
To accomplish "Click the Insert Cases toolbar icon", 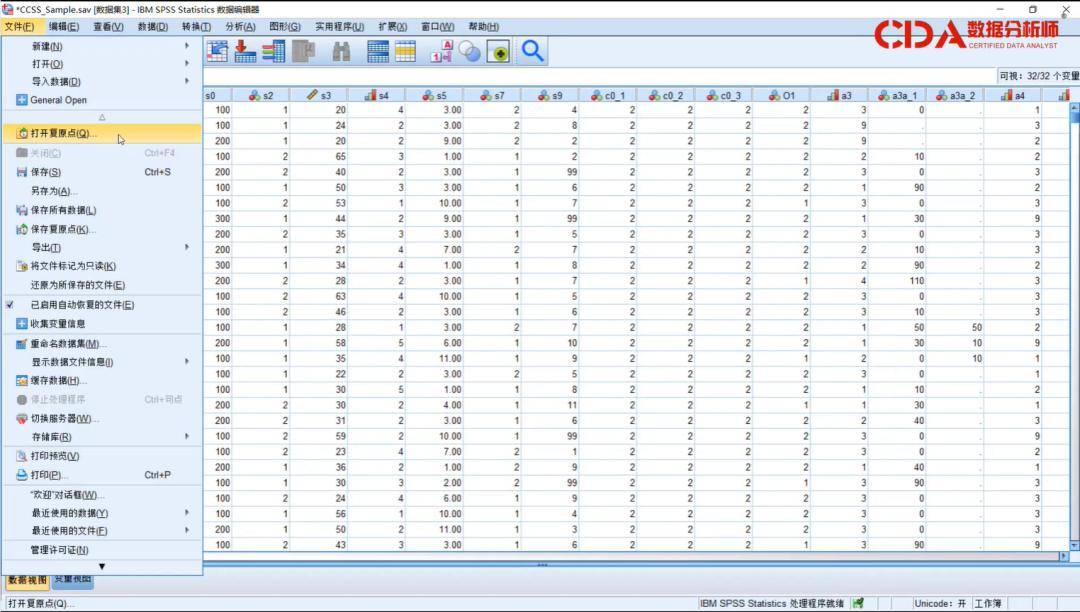I will point(245,52).
